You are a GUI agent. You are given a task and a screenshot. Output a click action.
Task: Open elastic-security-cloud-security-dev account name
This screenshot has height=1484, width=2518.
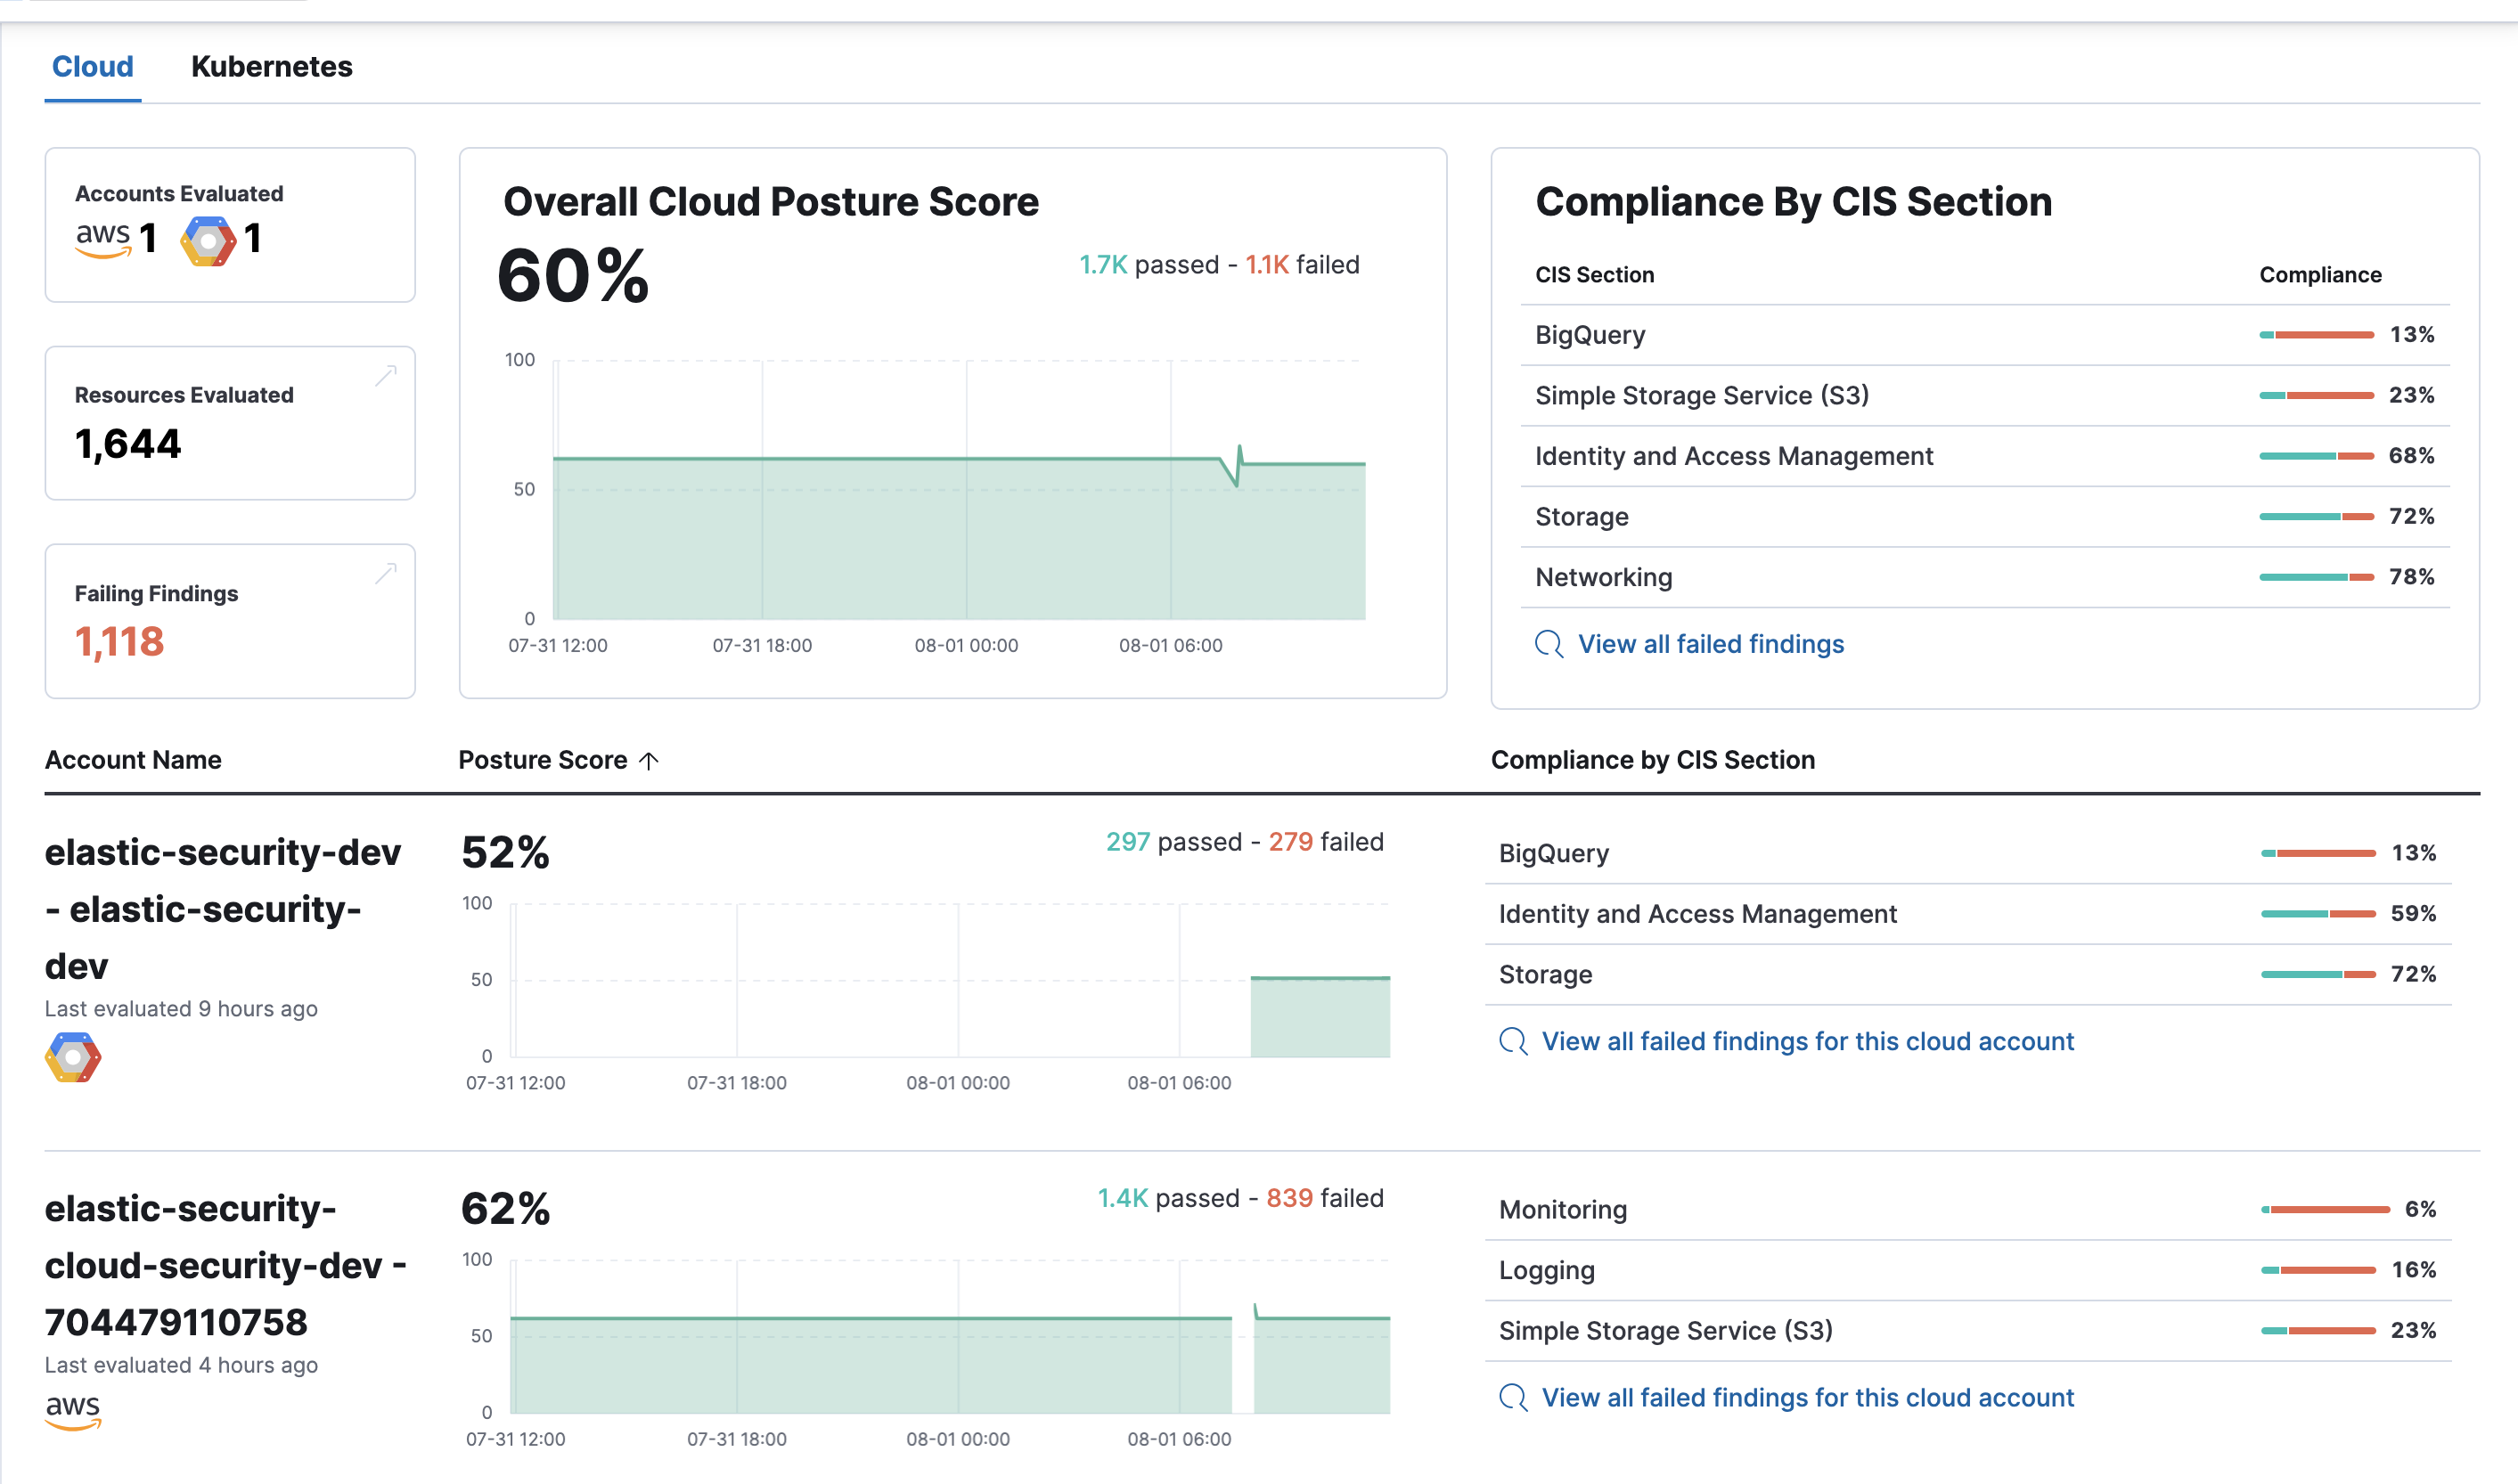tap(225, 1265)
